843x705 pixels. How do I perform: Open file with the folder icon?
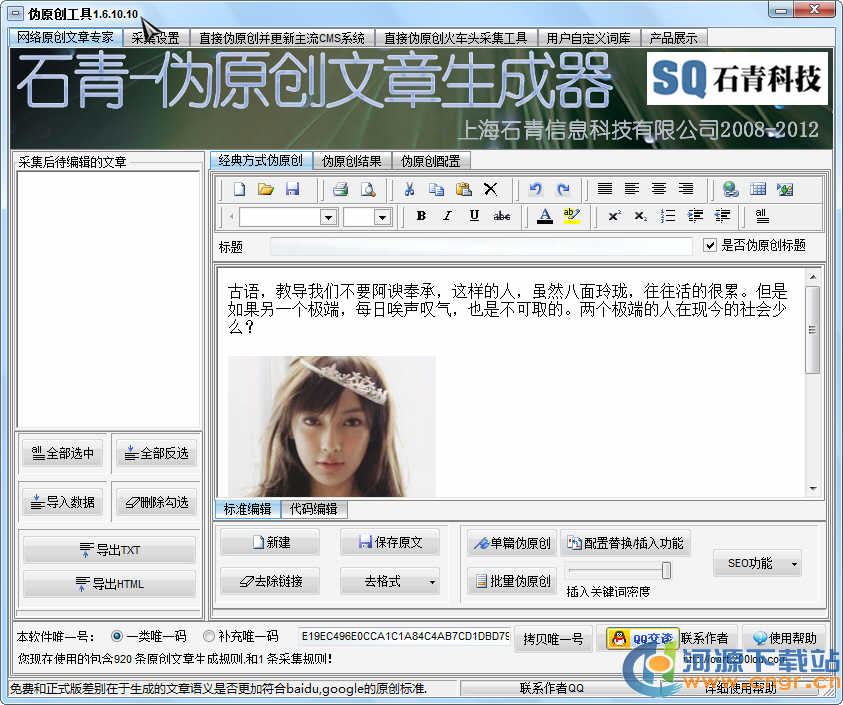[x=266, y=189]
